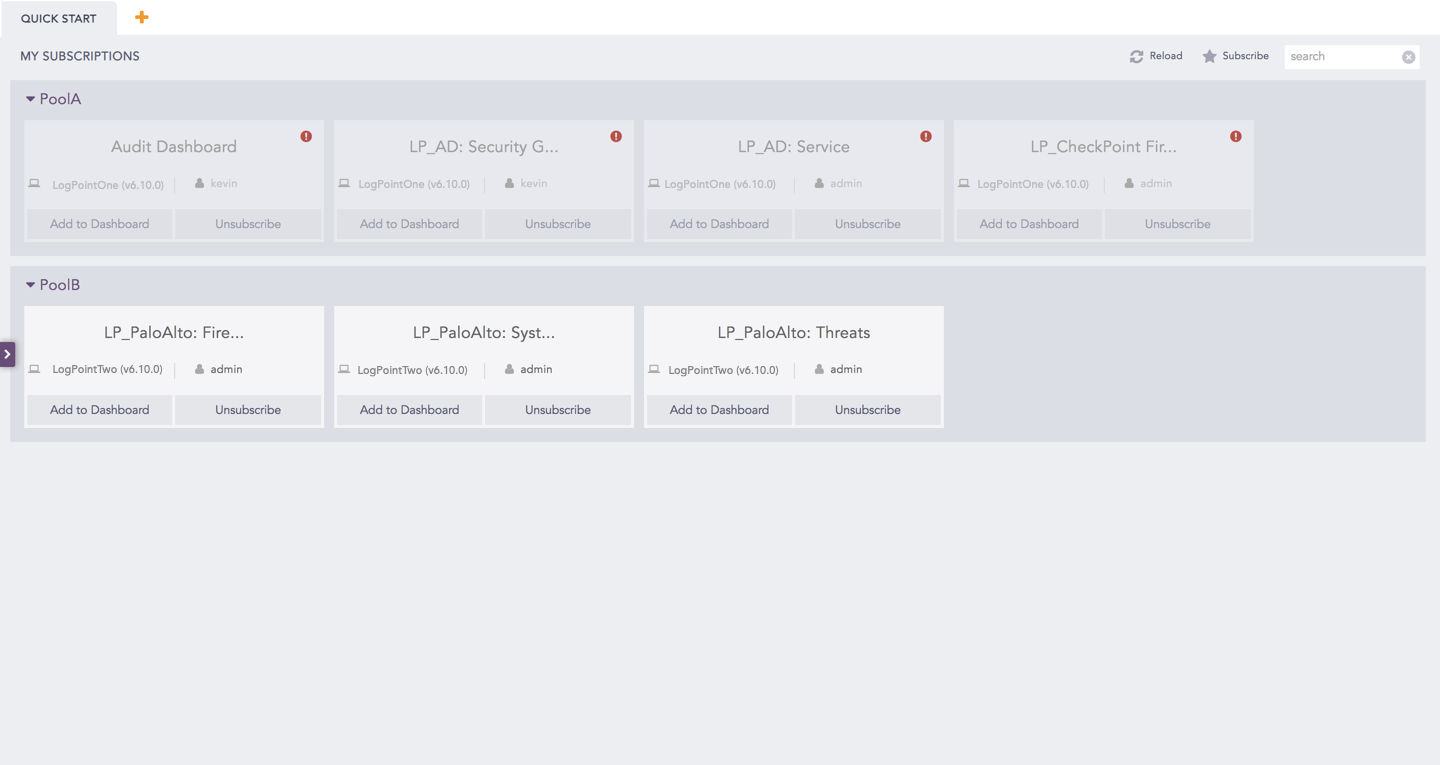This screenshot has height=765, width=1440.
Task: Click the warning icon on Audit Dashboard card
Action: (x=306, y=135)
